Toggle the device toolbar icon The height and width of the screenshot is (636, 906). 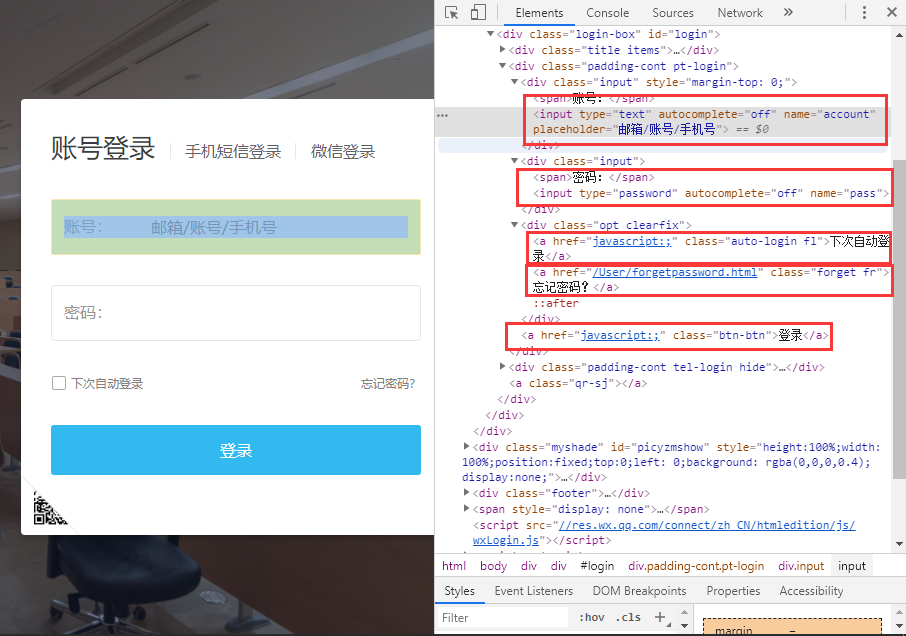point(478,13)
